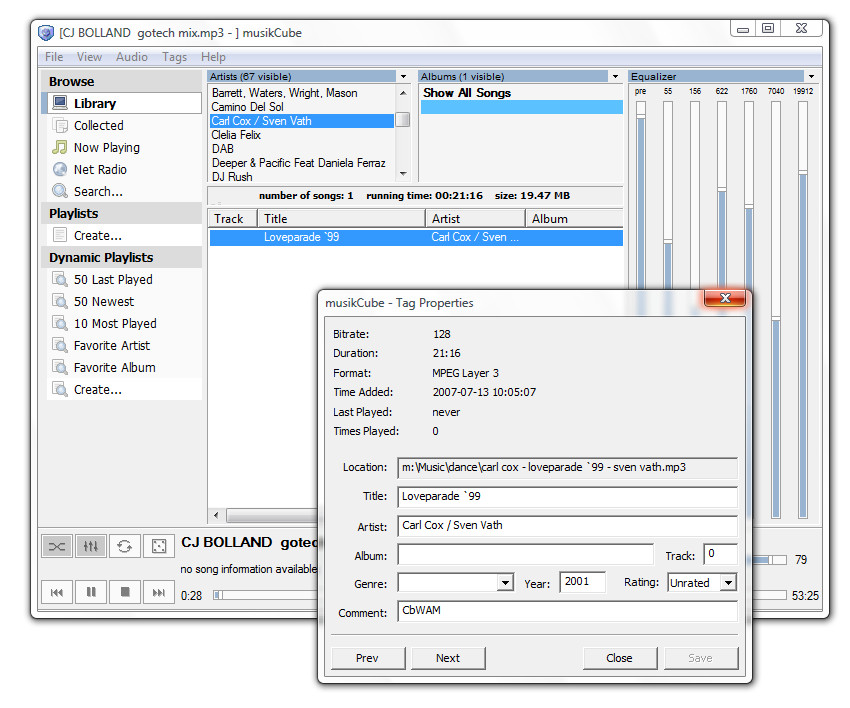
Task: Sort by the Track column header
Action: (233, 219)
